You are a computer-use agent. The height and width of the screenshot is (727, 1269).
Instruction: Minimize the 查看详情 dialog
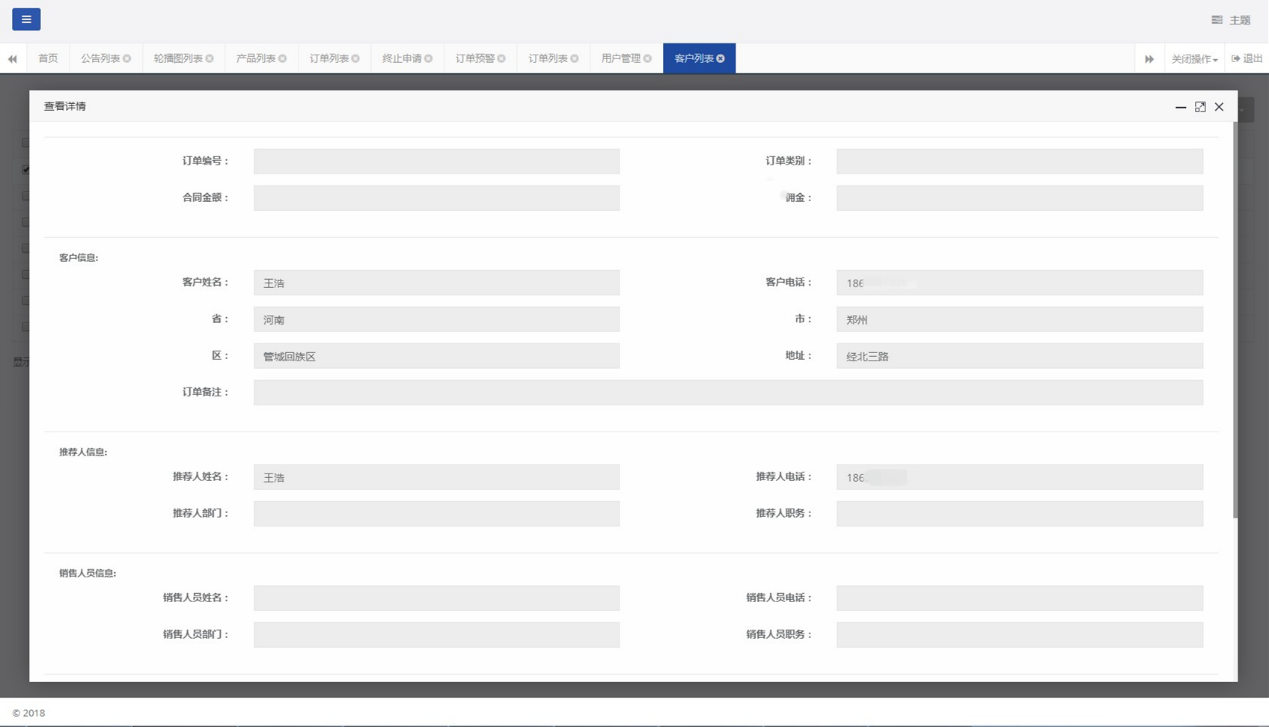pyautogui.click(x=1180, y=107)
